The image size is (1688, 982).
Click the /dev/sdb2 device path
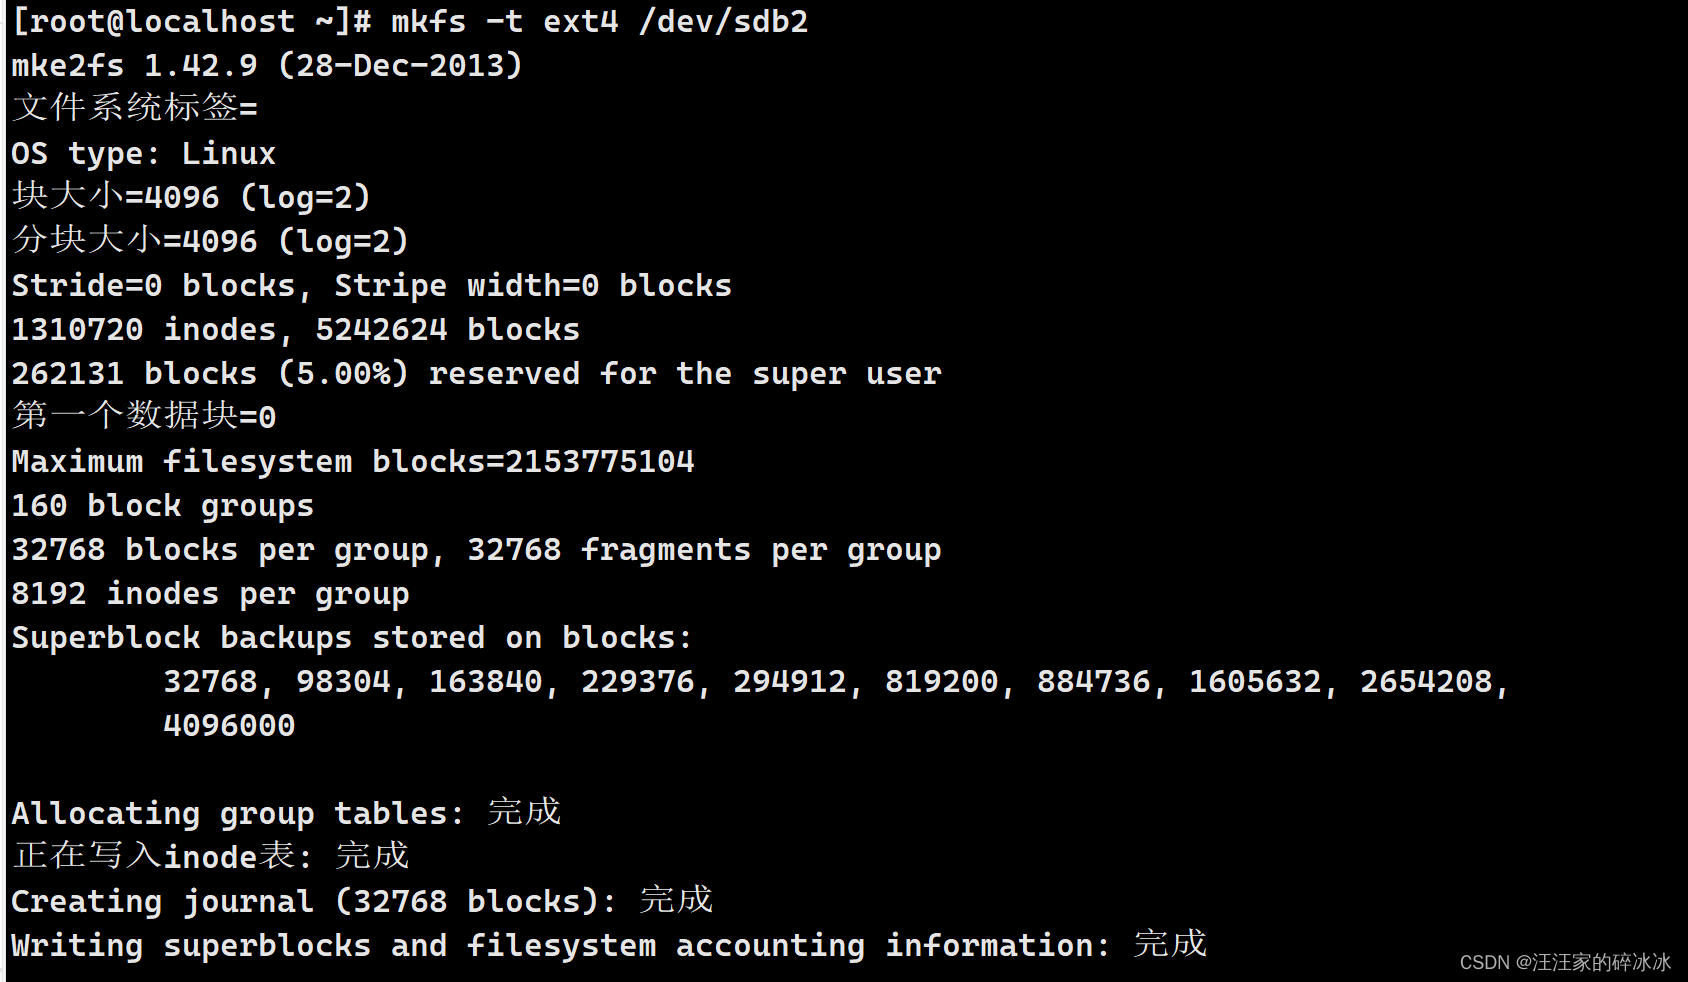pos(722,21)
